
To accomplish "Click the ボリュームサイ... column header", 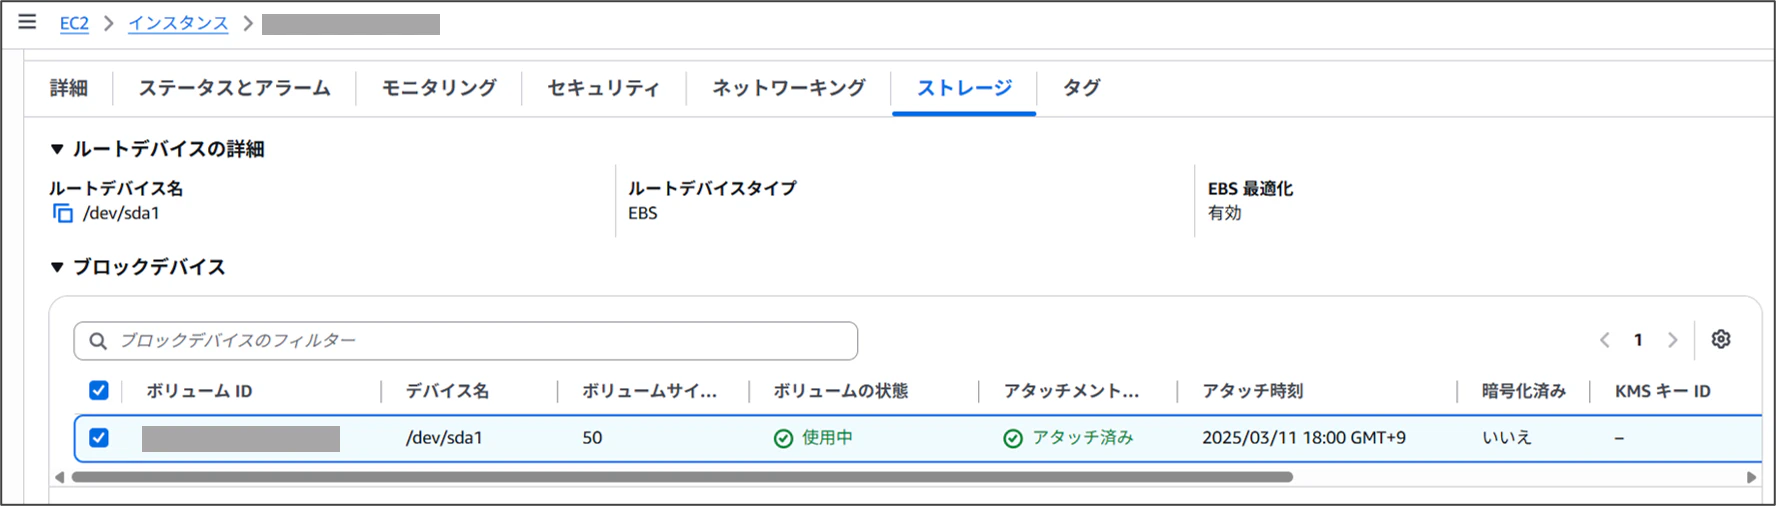I will coord(649,391).
